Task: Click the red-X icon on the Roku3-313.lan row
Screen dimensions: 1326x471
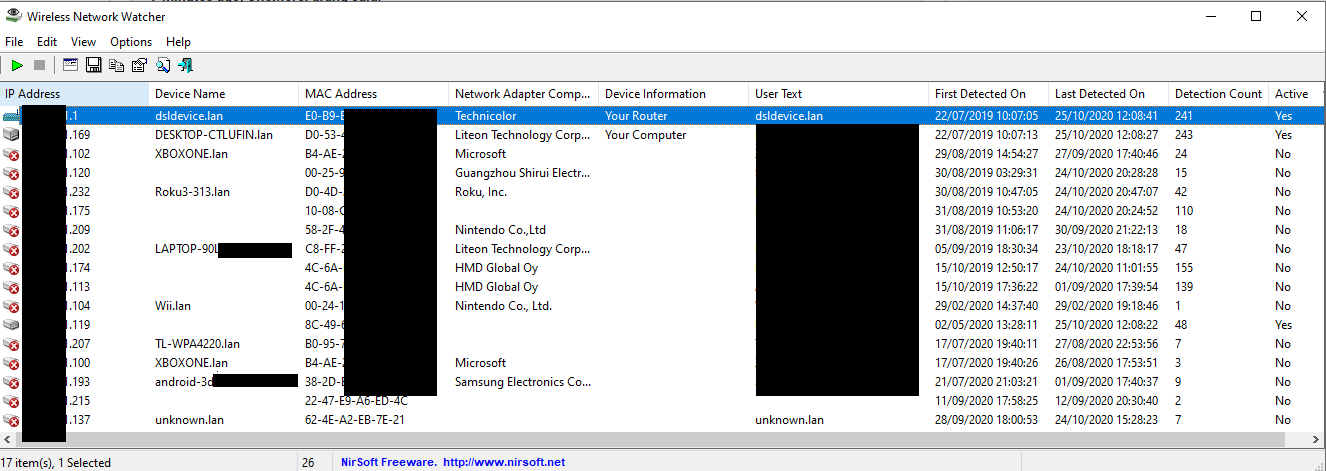Action: pos(12,192)
